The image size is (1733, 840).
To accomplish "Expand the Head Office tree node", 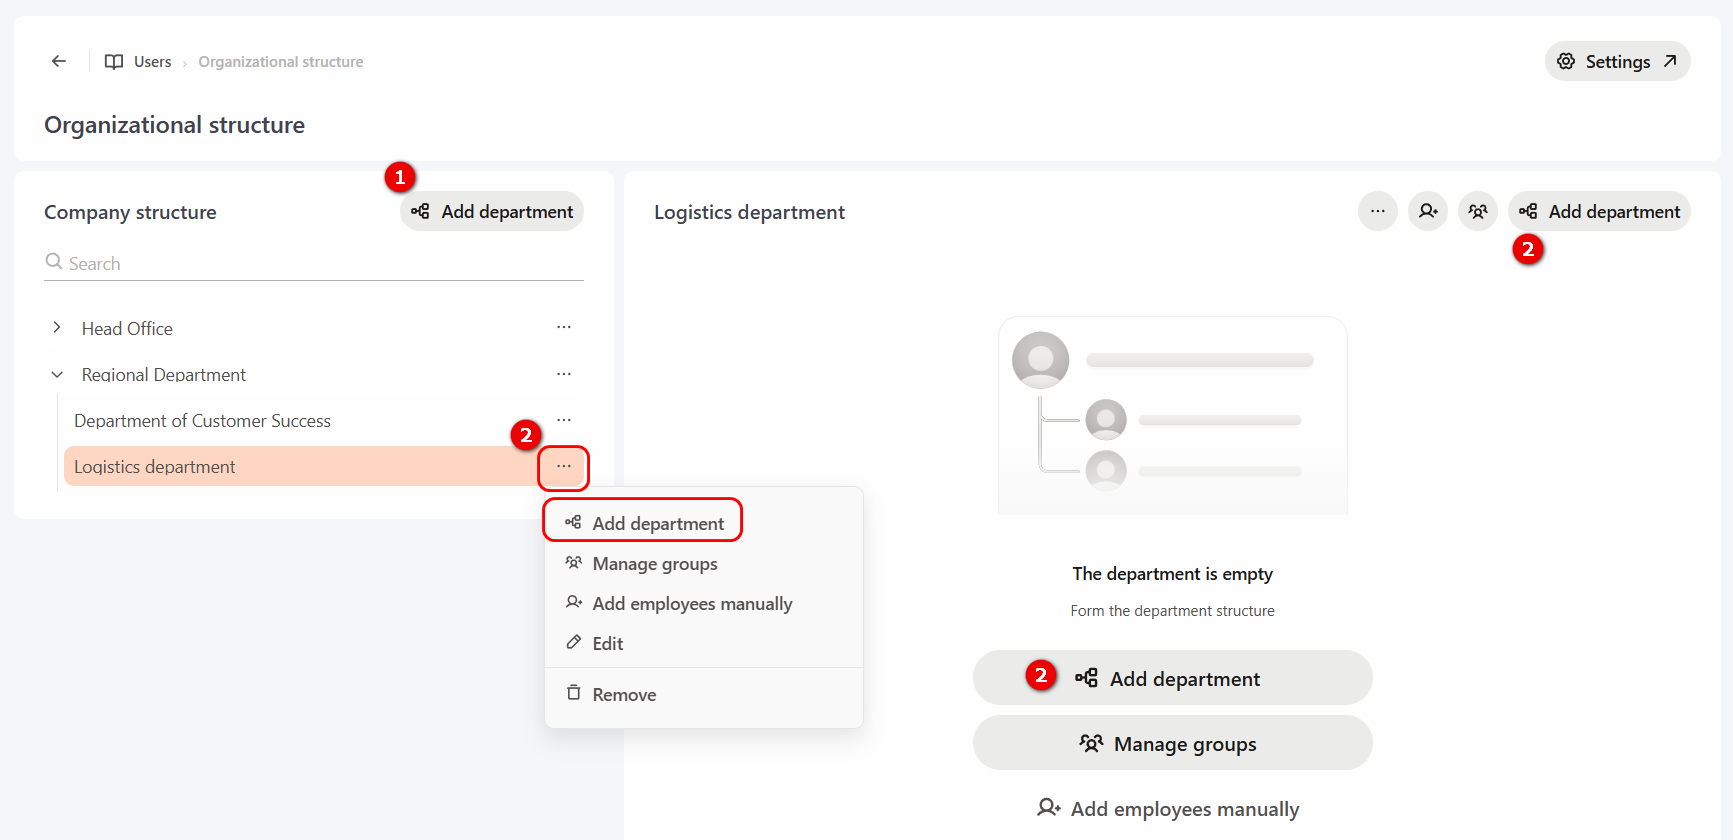I will 57,327.
